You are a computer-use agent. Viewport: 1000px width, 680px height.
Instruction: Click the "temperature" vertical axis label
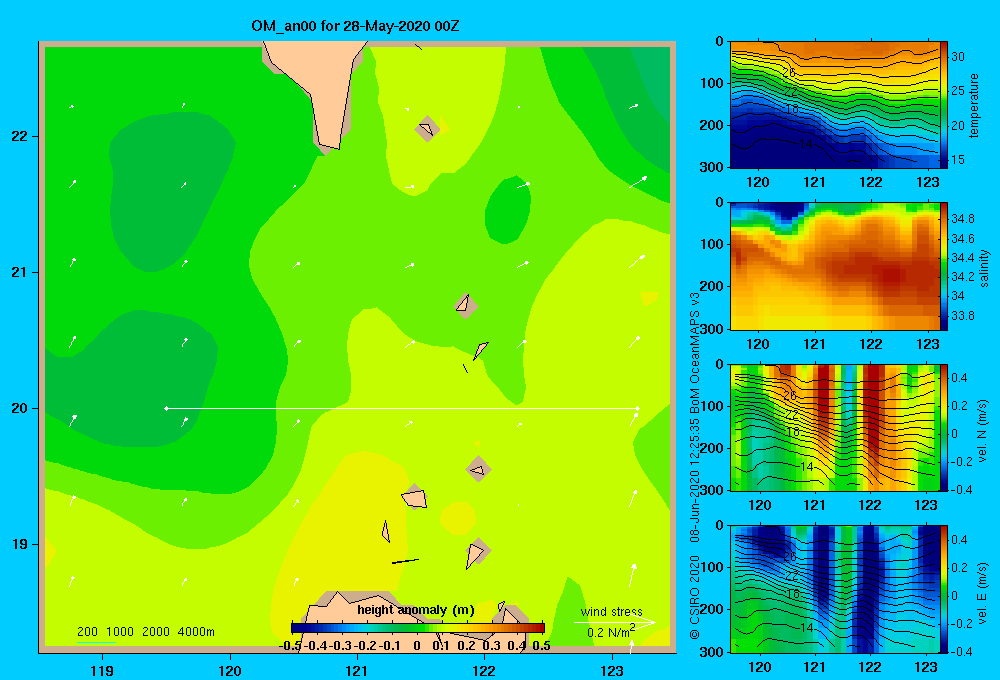pos(974,105)
